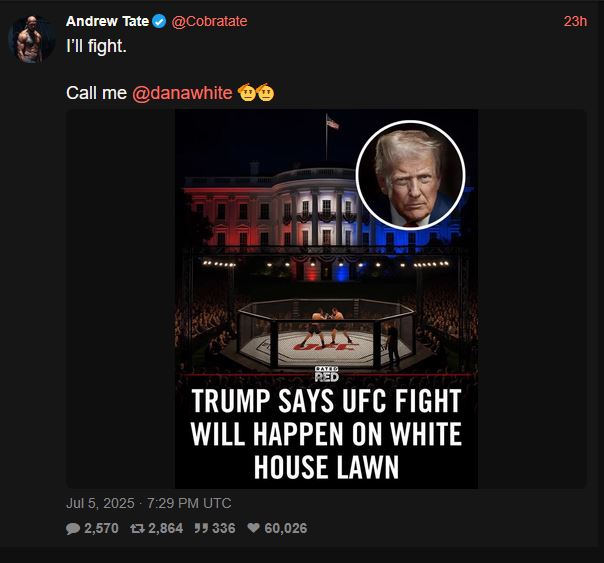
Task: Click the second saluting emoji
Action: [x=265, y=92]
